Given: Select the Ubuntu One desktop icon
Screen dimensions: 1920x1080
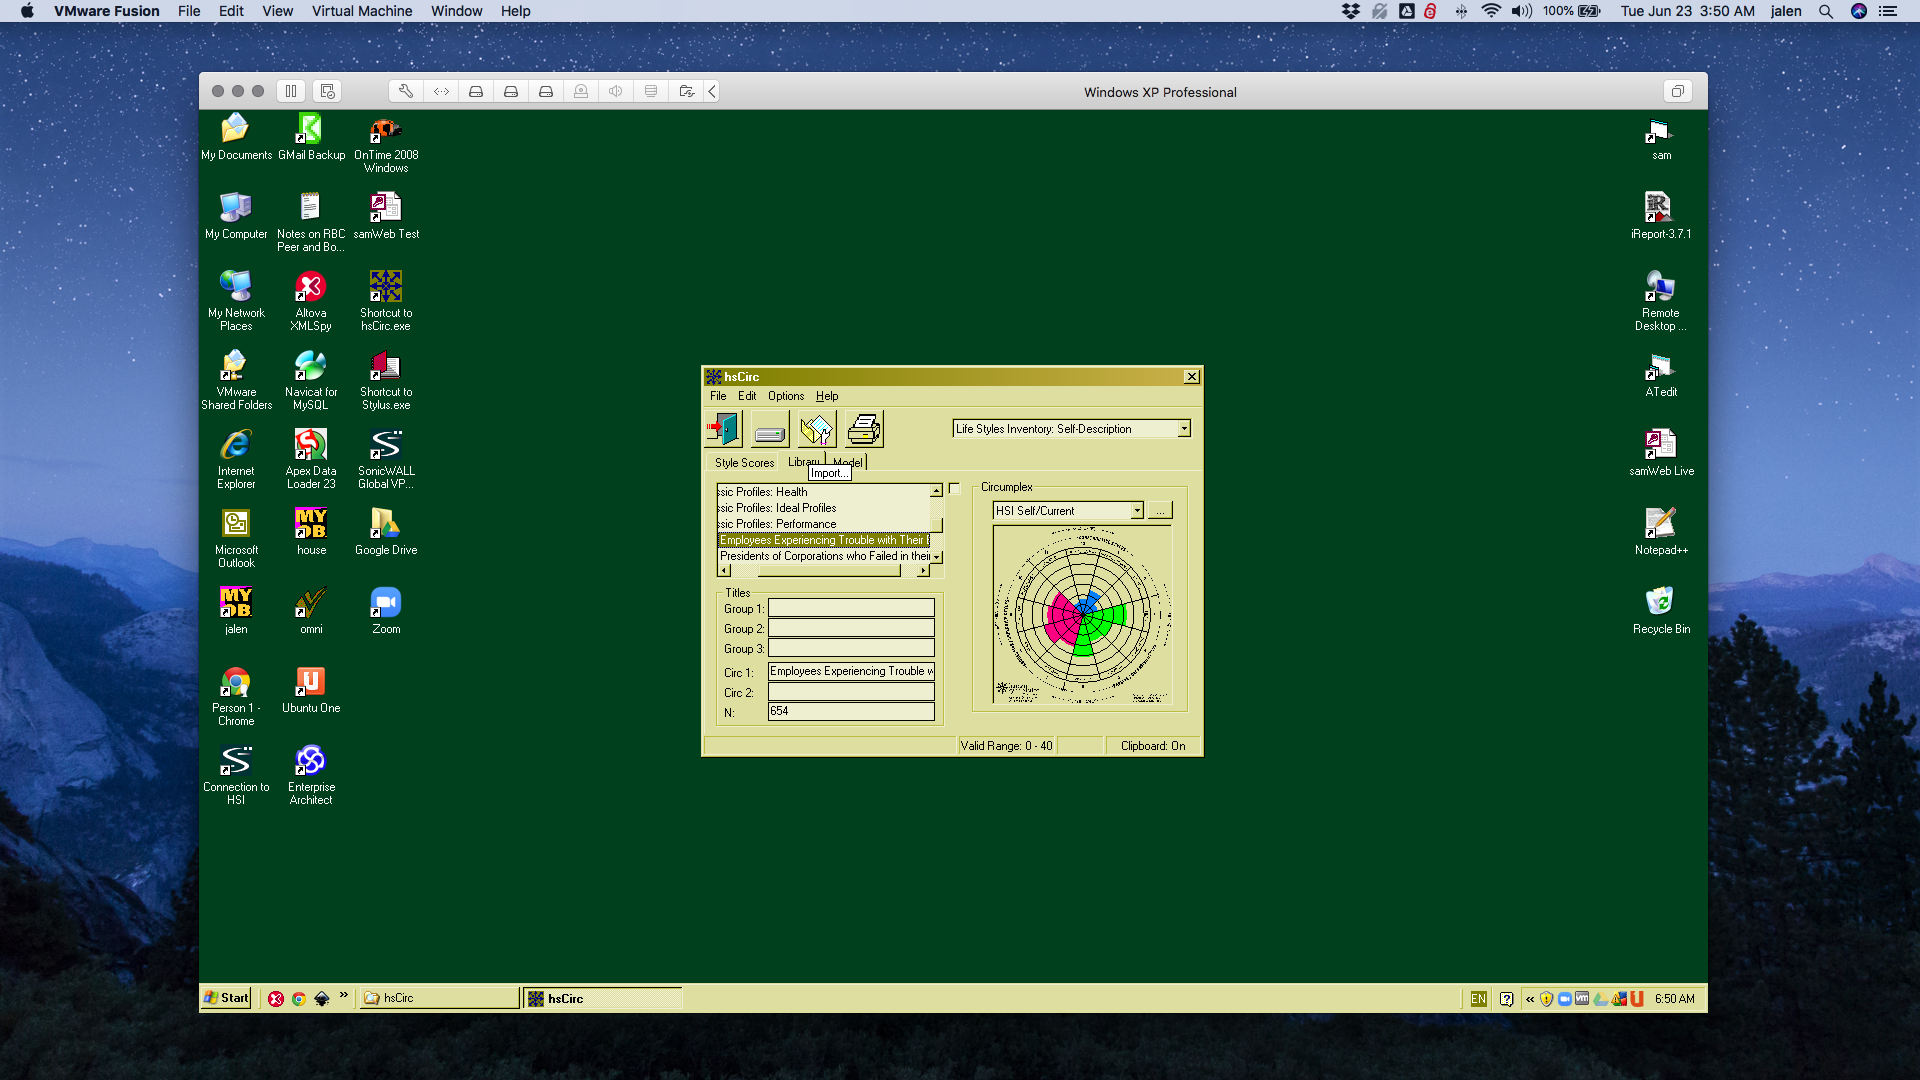Looking at the screenshot, I should click(311, 689).
